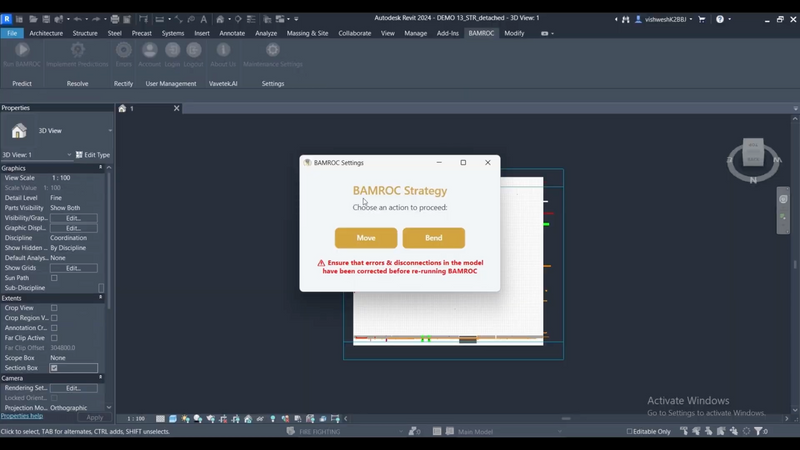The width and height of the screenshot is (800, 450).
Task: Click the Discipline value Coordination
Action: 68,238
